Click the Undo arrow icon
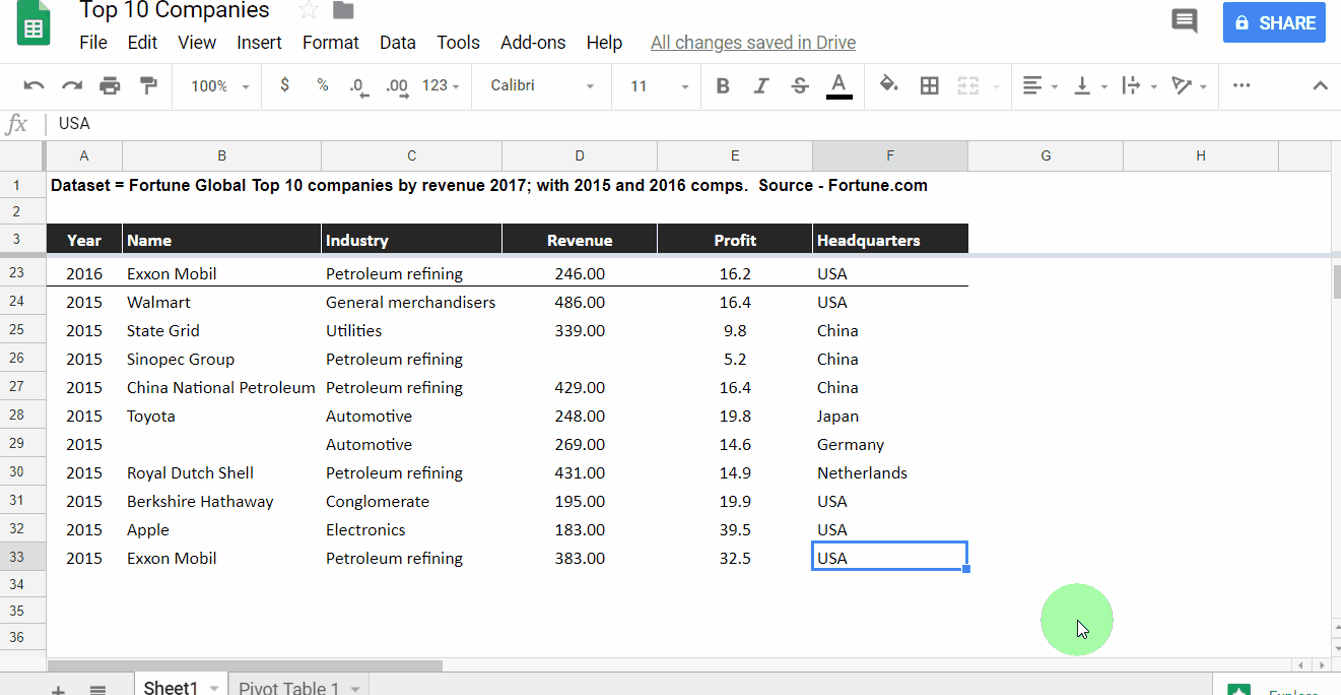 [34, 86]
